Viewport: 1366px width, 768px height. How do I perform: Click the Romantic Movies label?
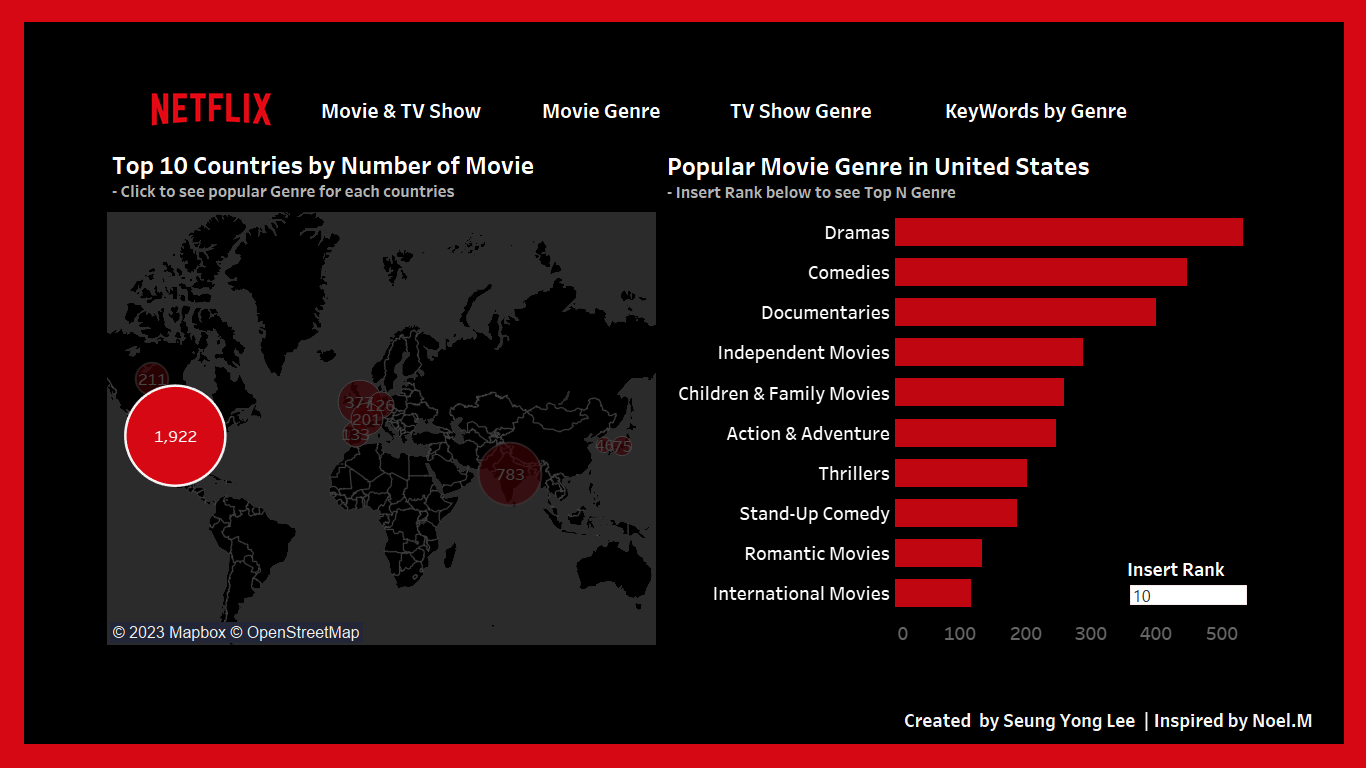(817, 554)
